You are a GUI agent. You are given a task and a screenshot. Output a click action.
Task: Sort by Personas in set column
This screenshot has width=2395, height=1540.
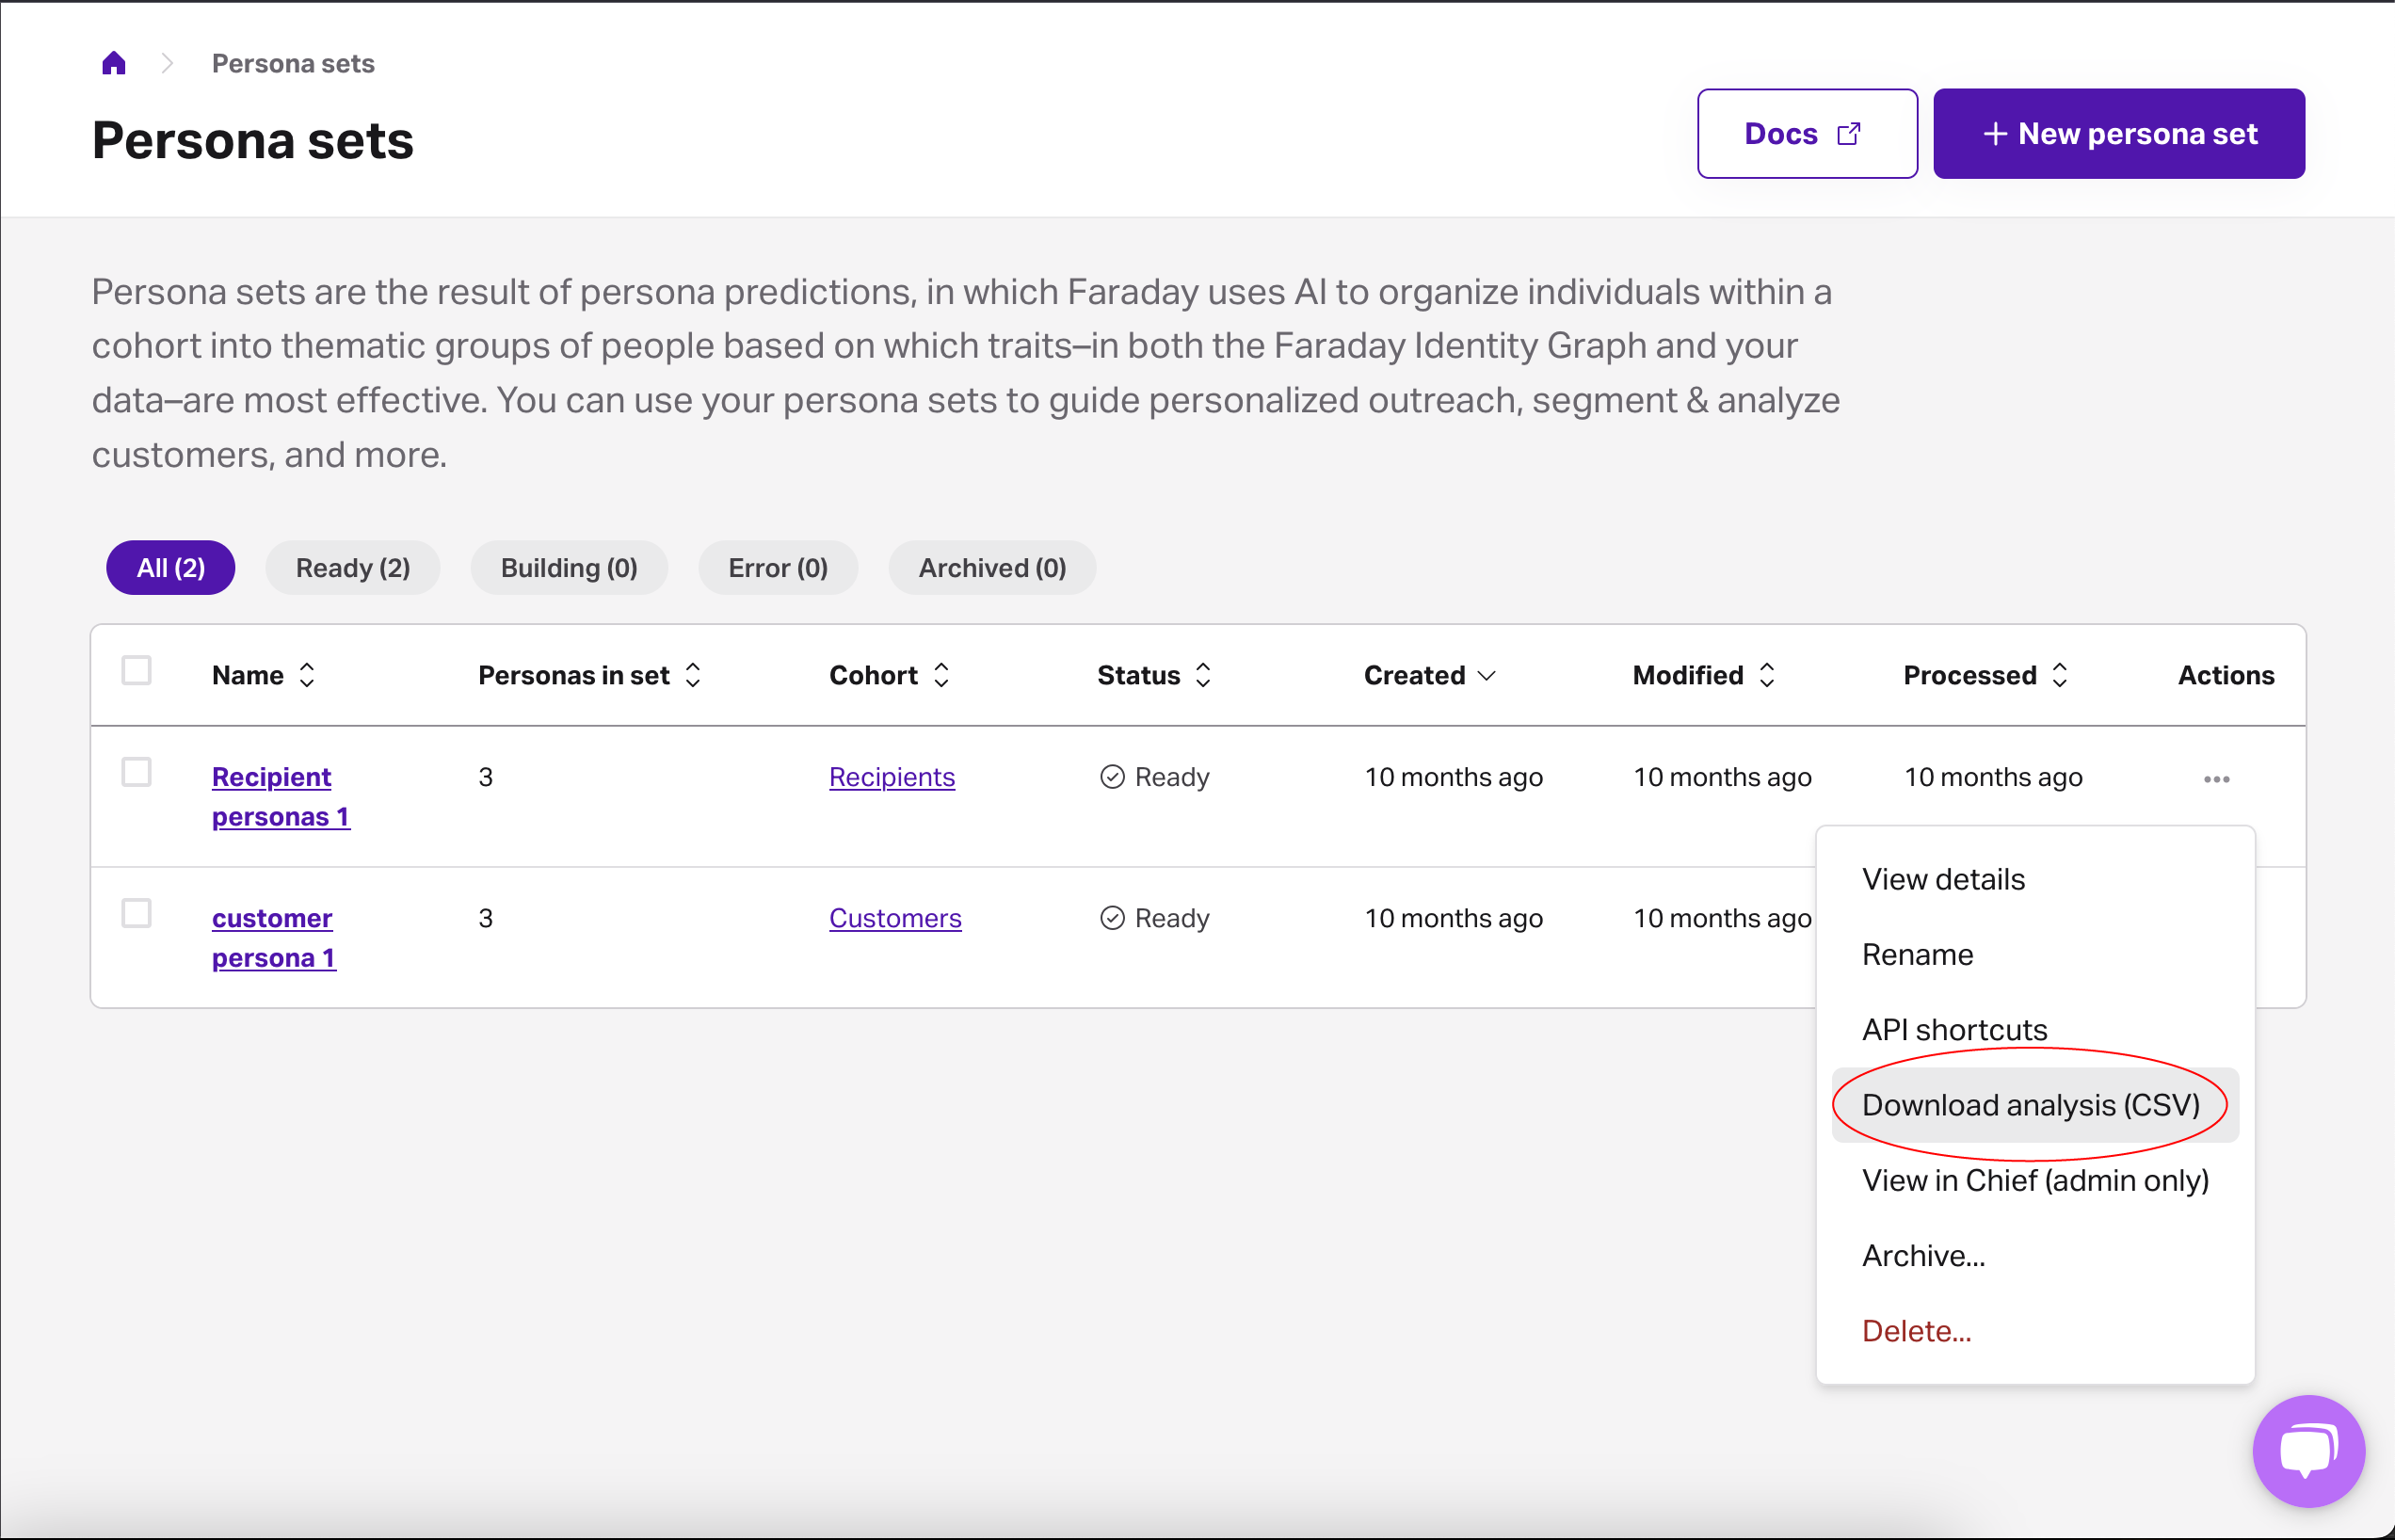coord(693,675)
